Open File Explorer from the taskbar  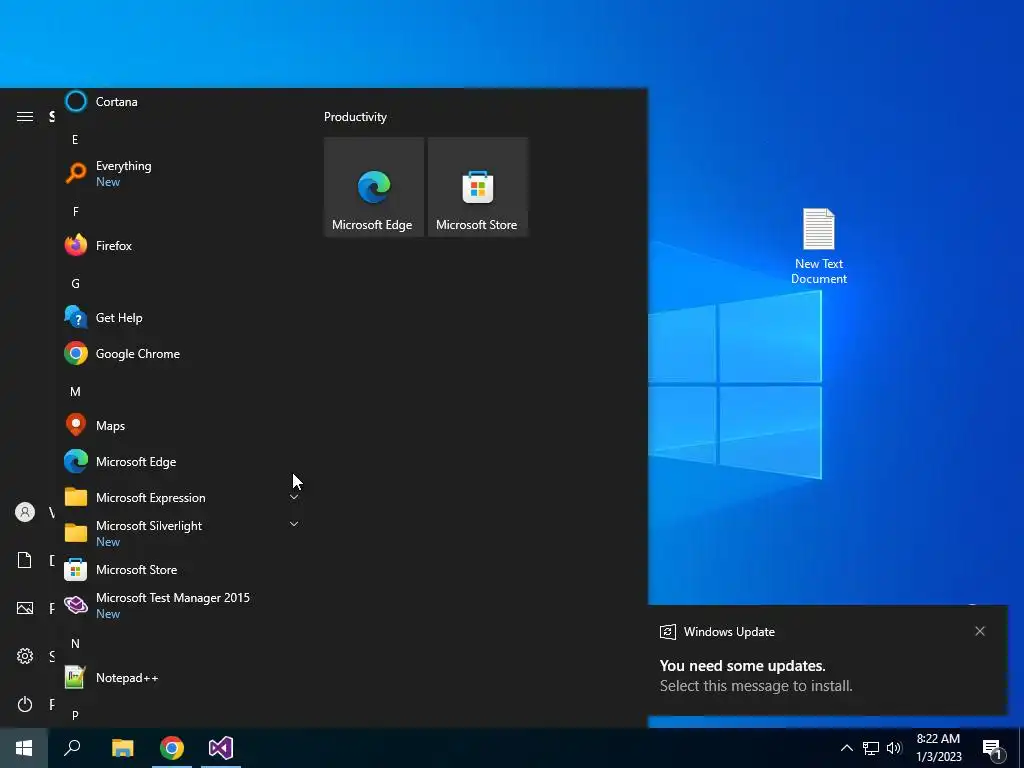pos(122,748)
